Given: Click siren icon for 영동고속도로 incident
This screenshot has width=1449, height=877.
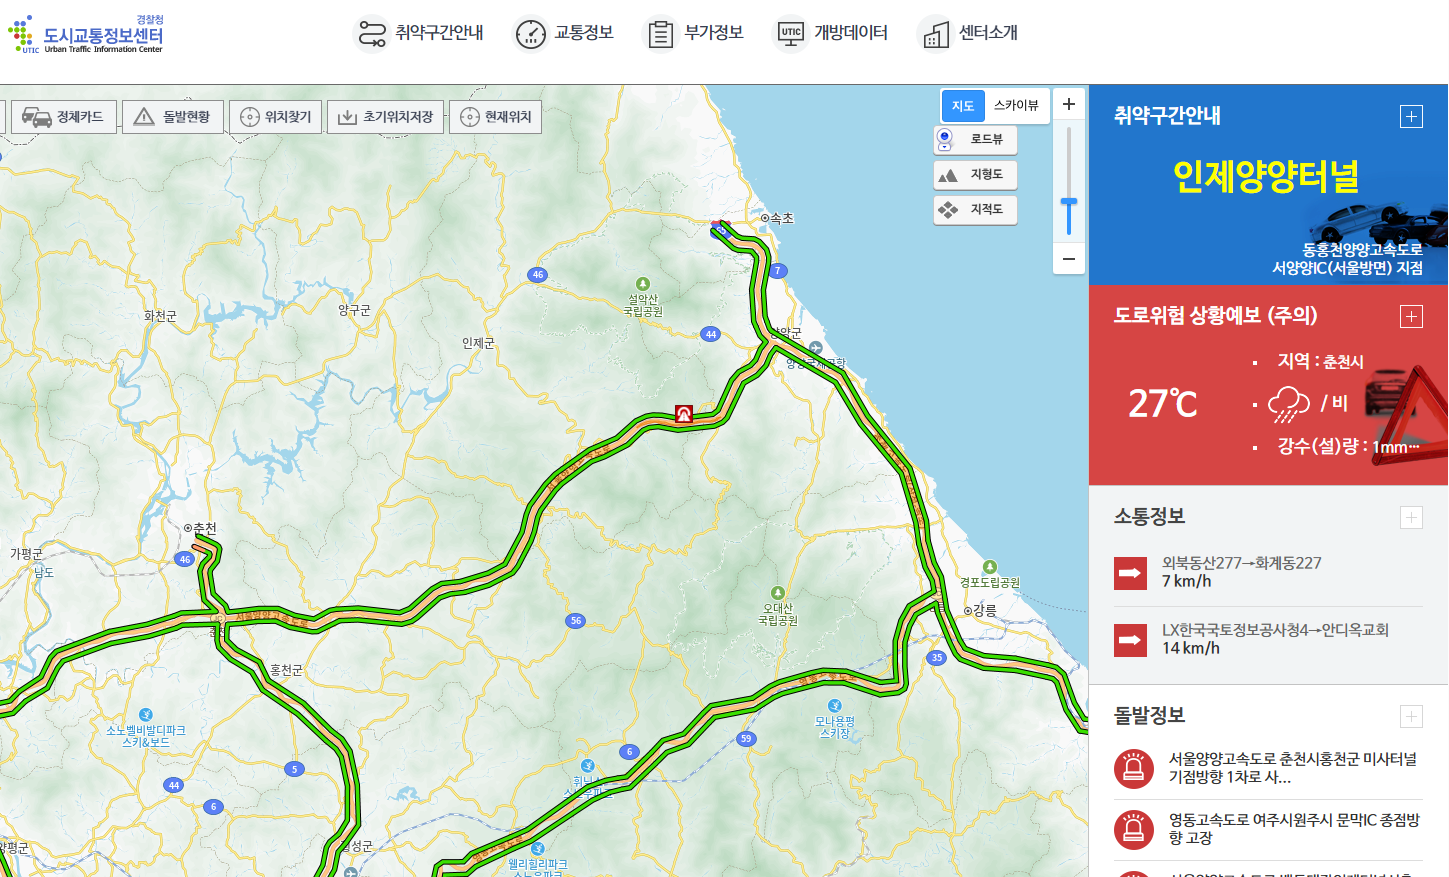Looking at the screenshot, I should tap(1134, 829).
